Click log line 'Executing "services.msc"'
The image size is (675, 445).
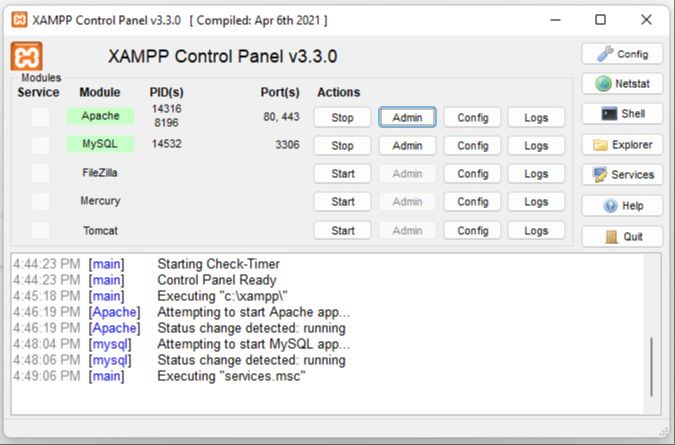coord(231,376)
